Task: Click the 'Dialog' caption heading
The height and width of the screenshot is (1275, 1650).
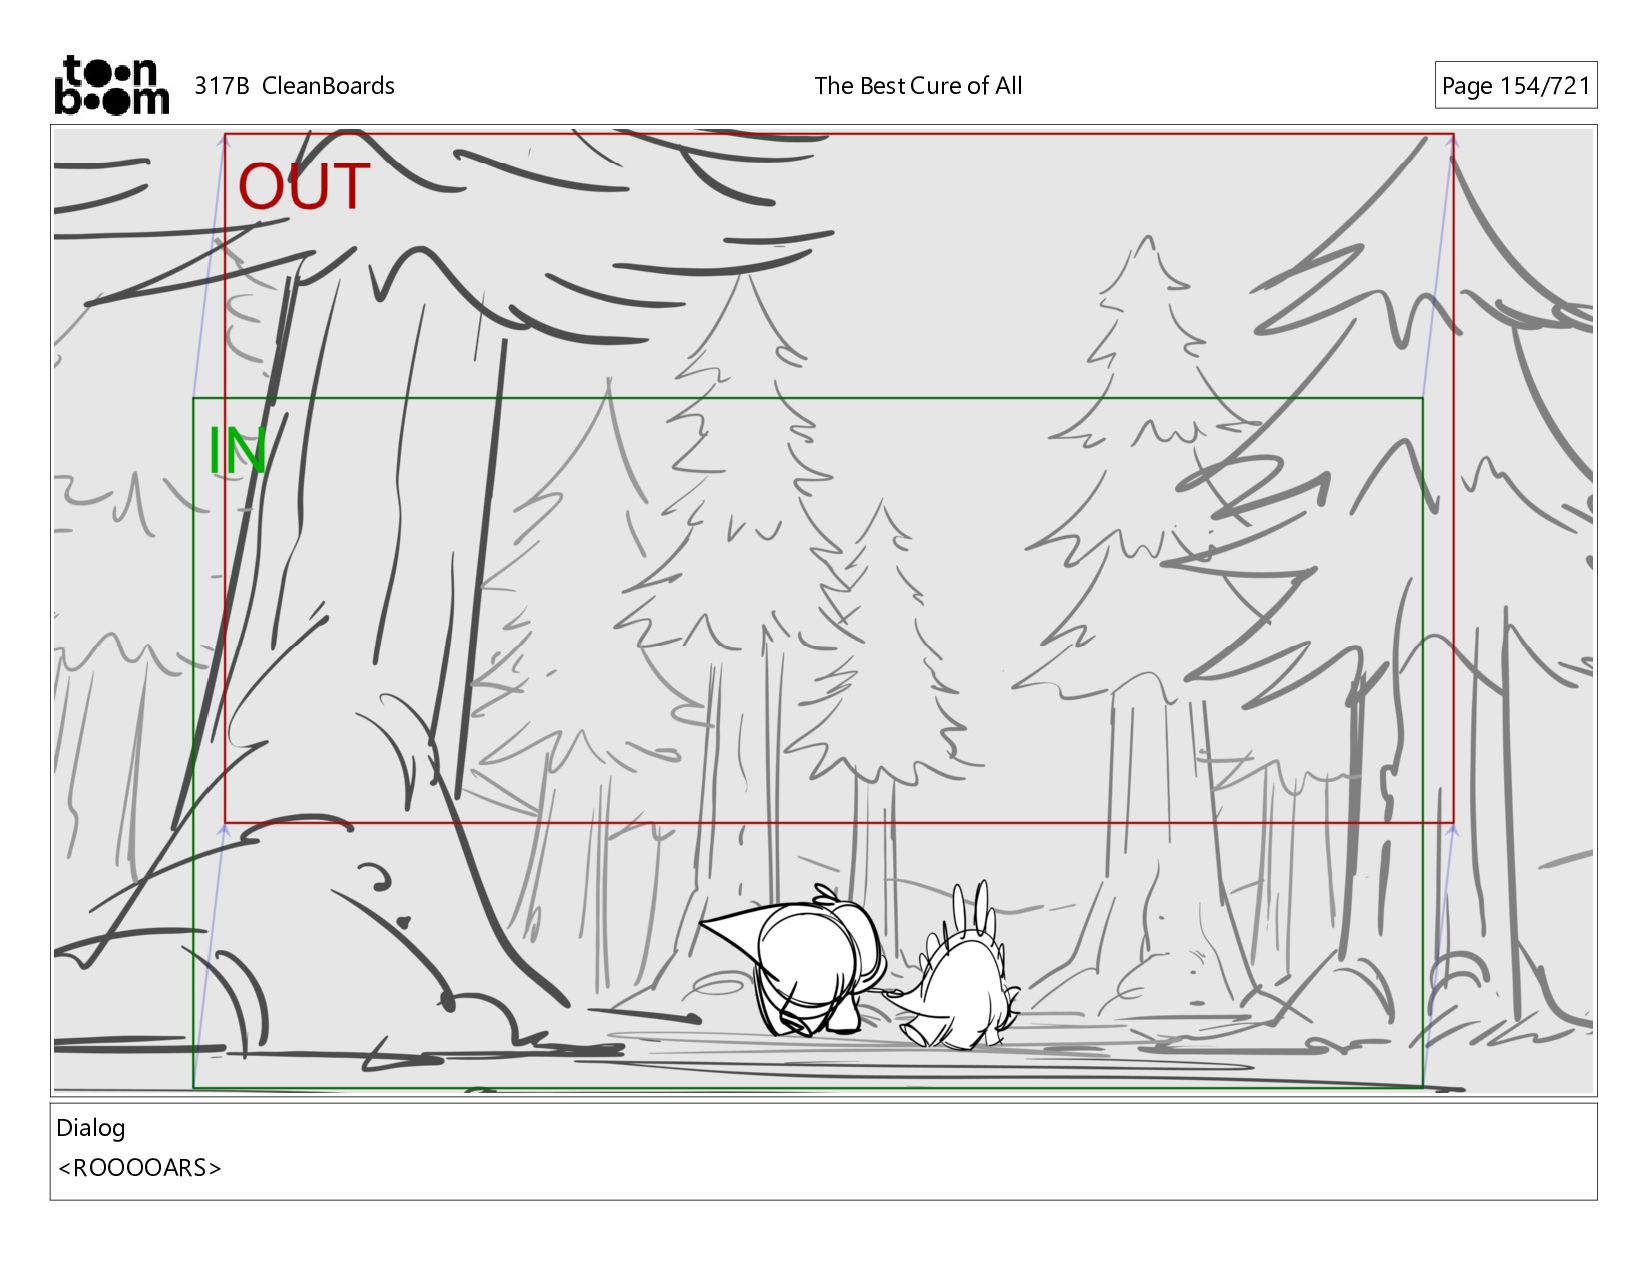Action: point(91,1128)
